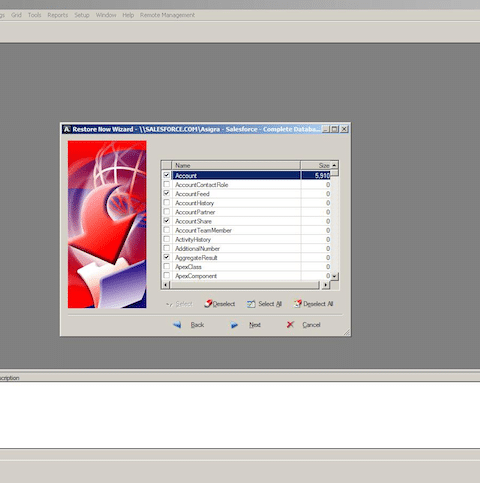
Task: Check the ActivityHistory checkbox
Action: 166,239
